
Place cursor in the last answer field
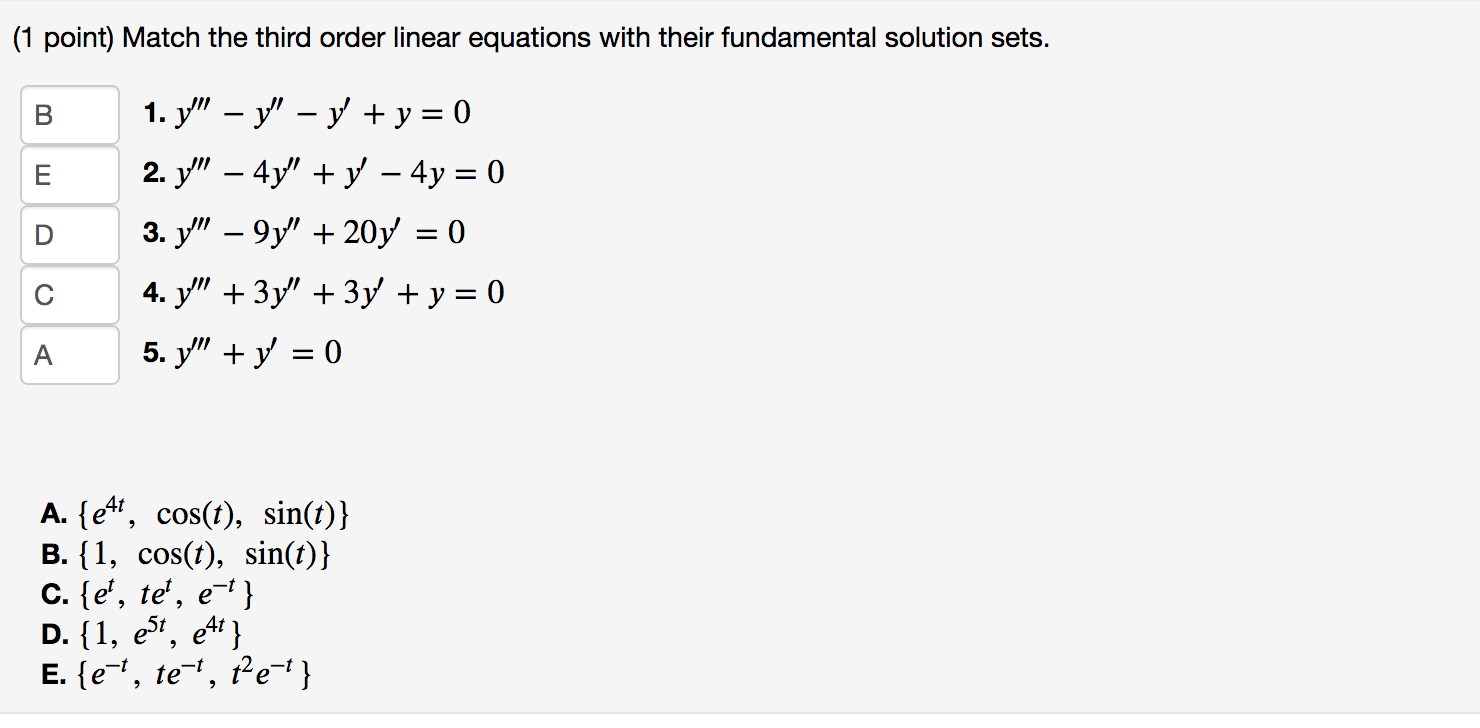click(x=68, y=355)
